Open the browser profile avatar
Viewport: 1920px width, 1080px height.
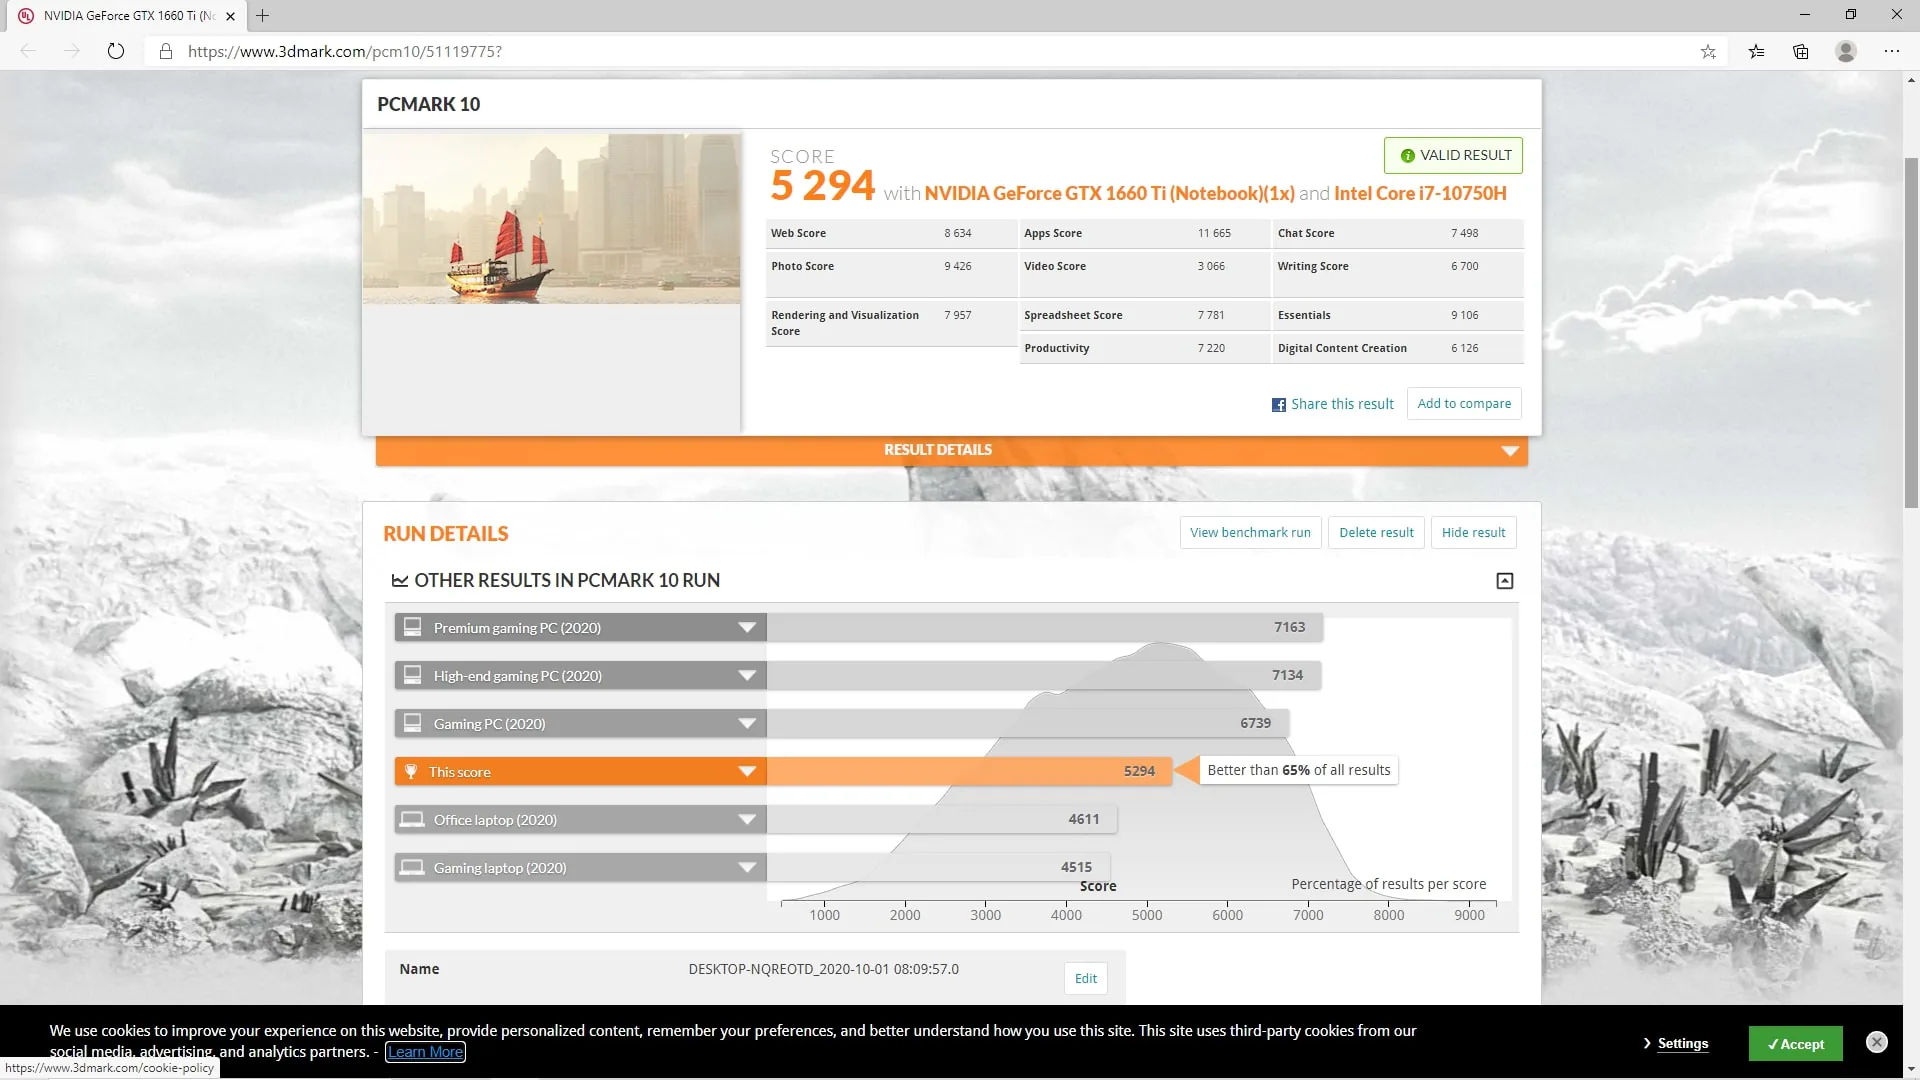pos(1846,51)
